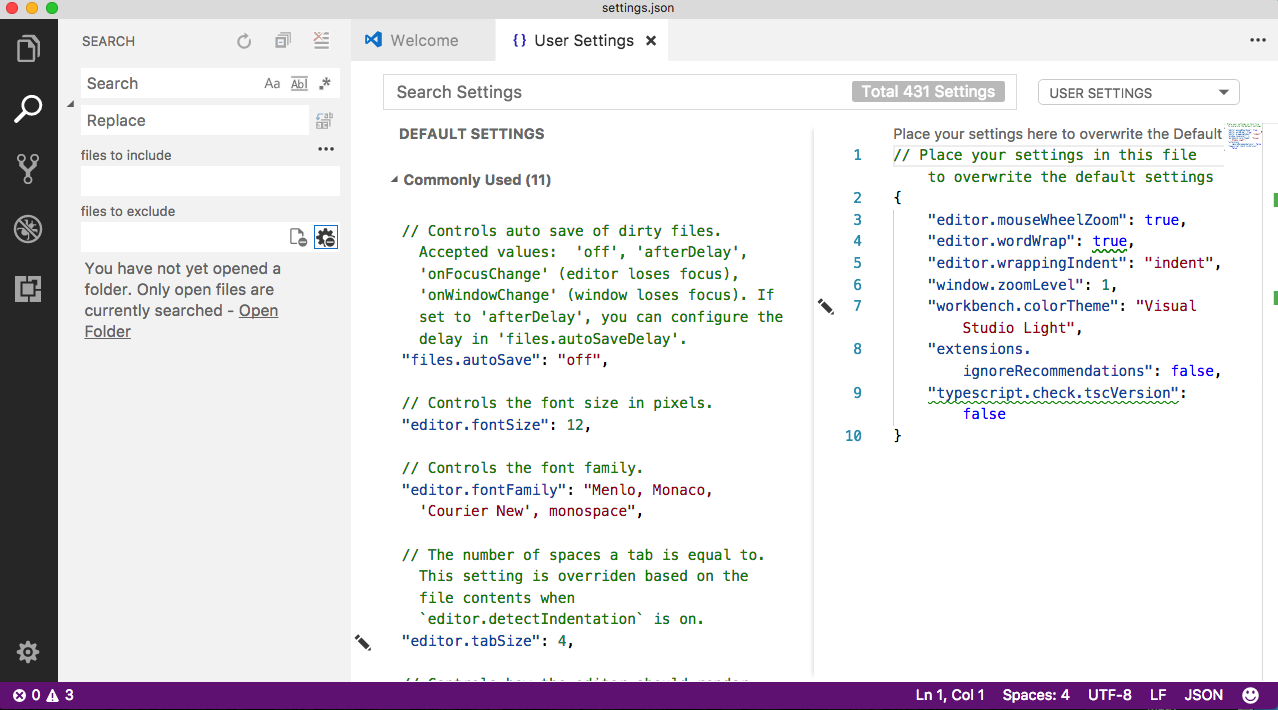Collapse the Commonly Used (11) group
The image size is (1278, 710).
pos(394,181)
